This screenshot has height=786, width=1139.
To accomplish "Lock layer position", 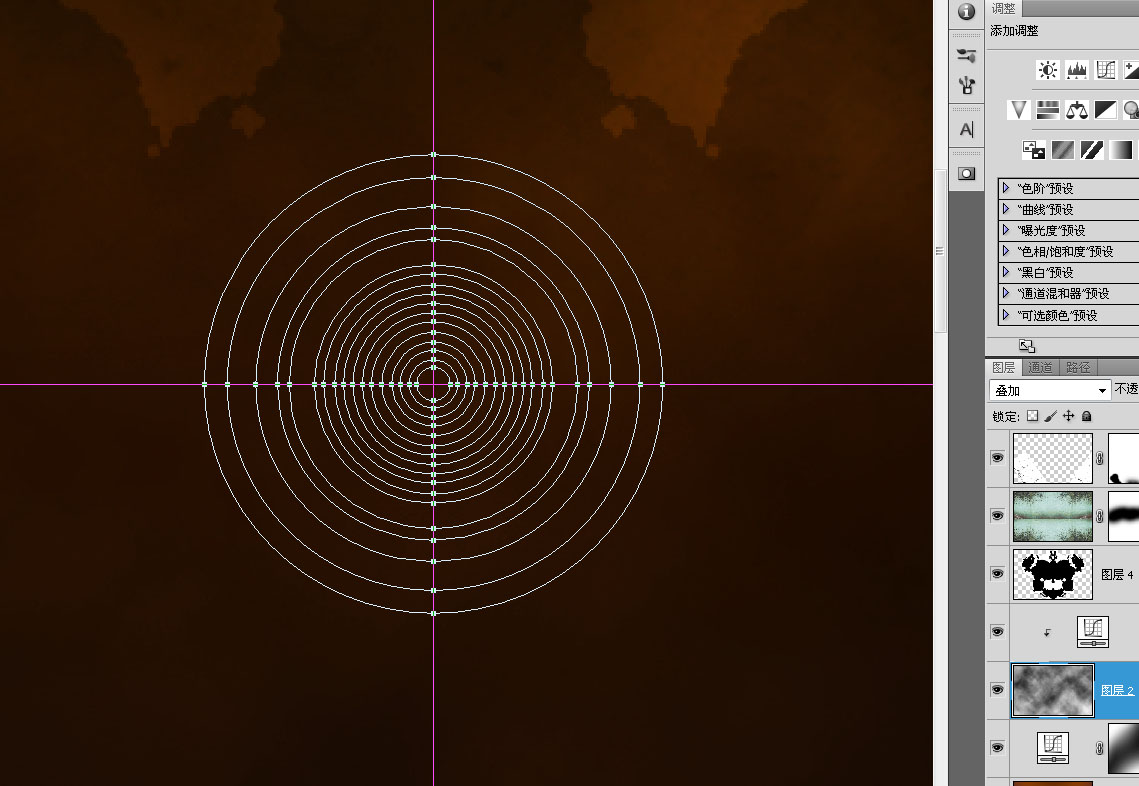I will [1069, 416].
